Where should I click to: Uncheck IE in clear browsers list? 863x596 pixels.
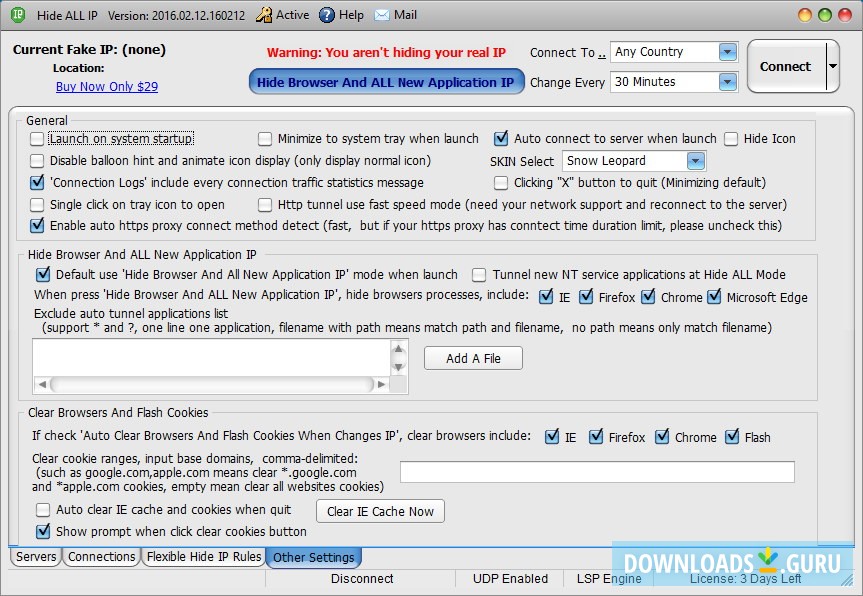pos(552,437)
